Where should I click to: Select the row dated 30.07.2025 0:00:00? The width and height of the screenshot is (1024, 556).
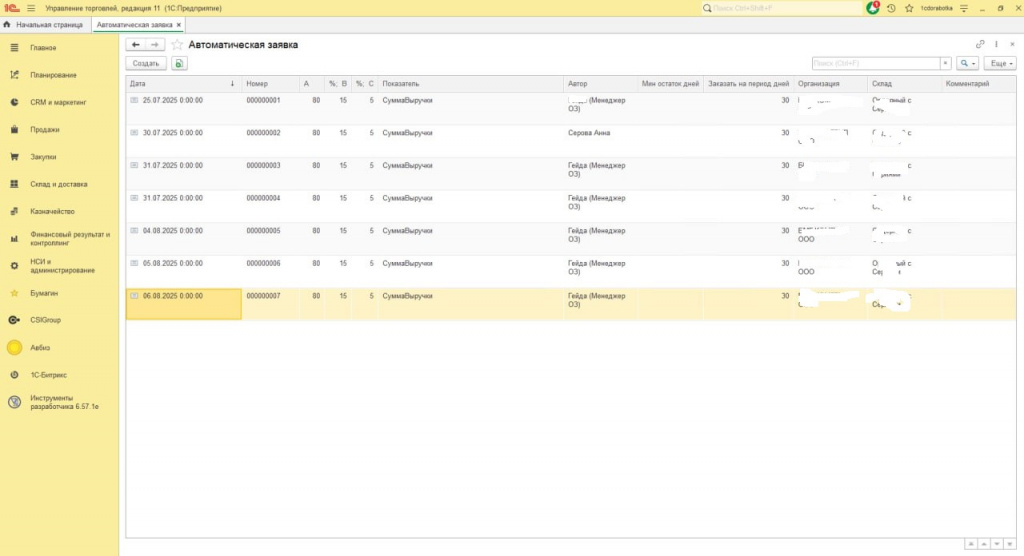point(571,140)
